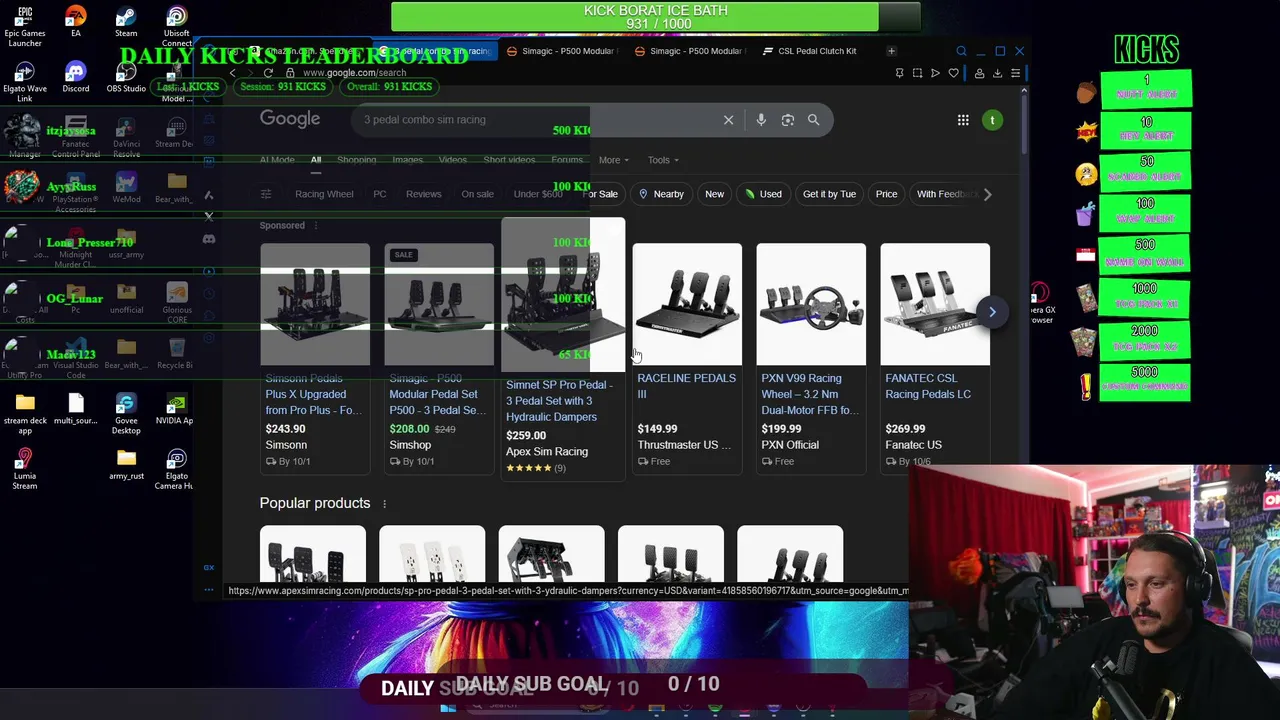Click the Thrustmaster pedals product image
This screenshot has width=1280, height=720.
point(687,304)
